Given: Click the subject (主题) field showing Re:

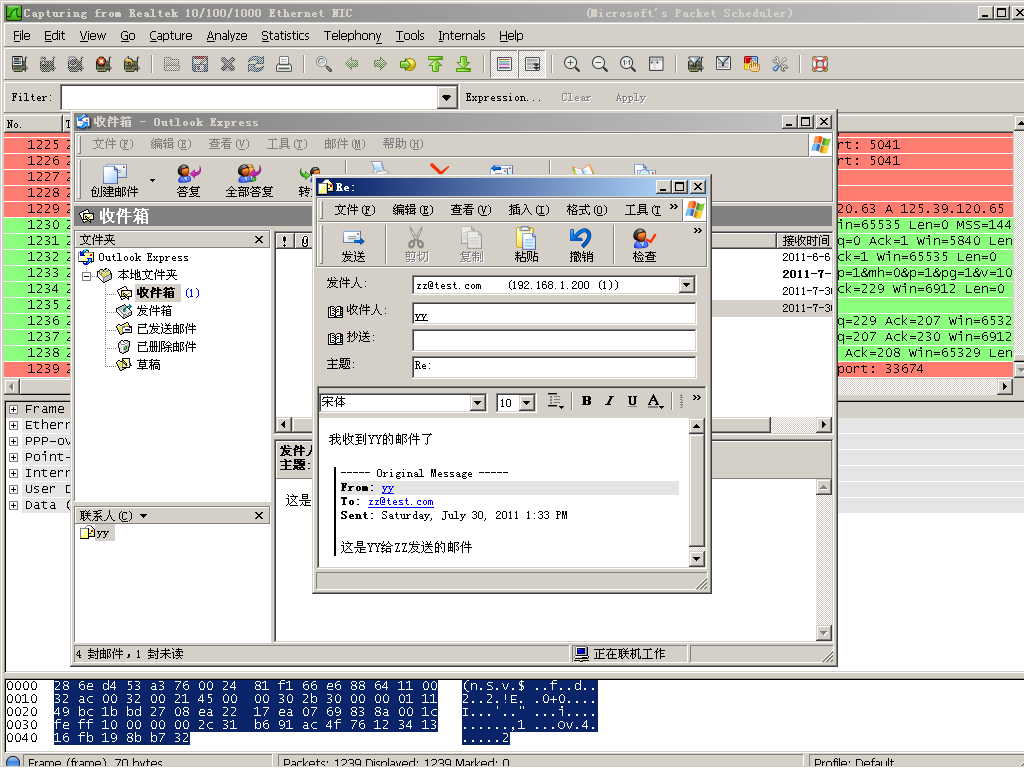Looking at the screenshot, I should pyautogui.click(x=554, y=366).
